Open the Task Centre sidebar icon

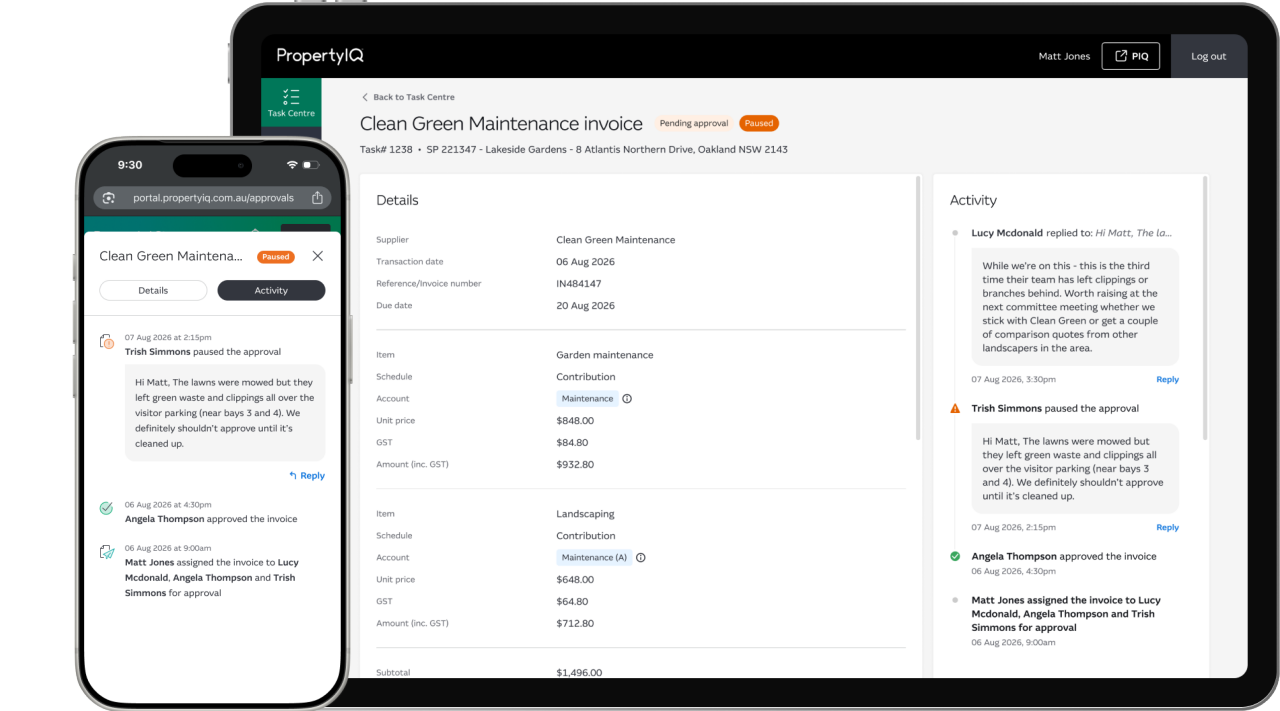(291, 103)
